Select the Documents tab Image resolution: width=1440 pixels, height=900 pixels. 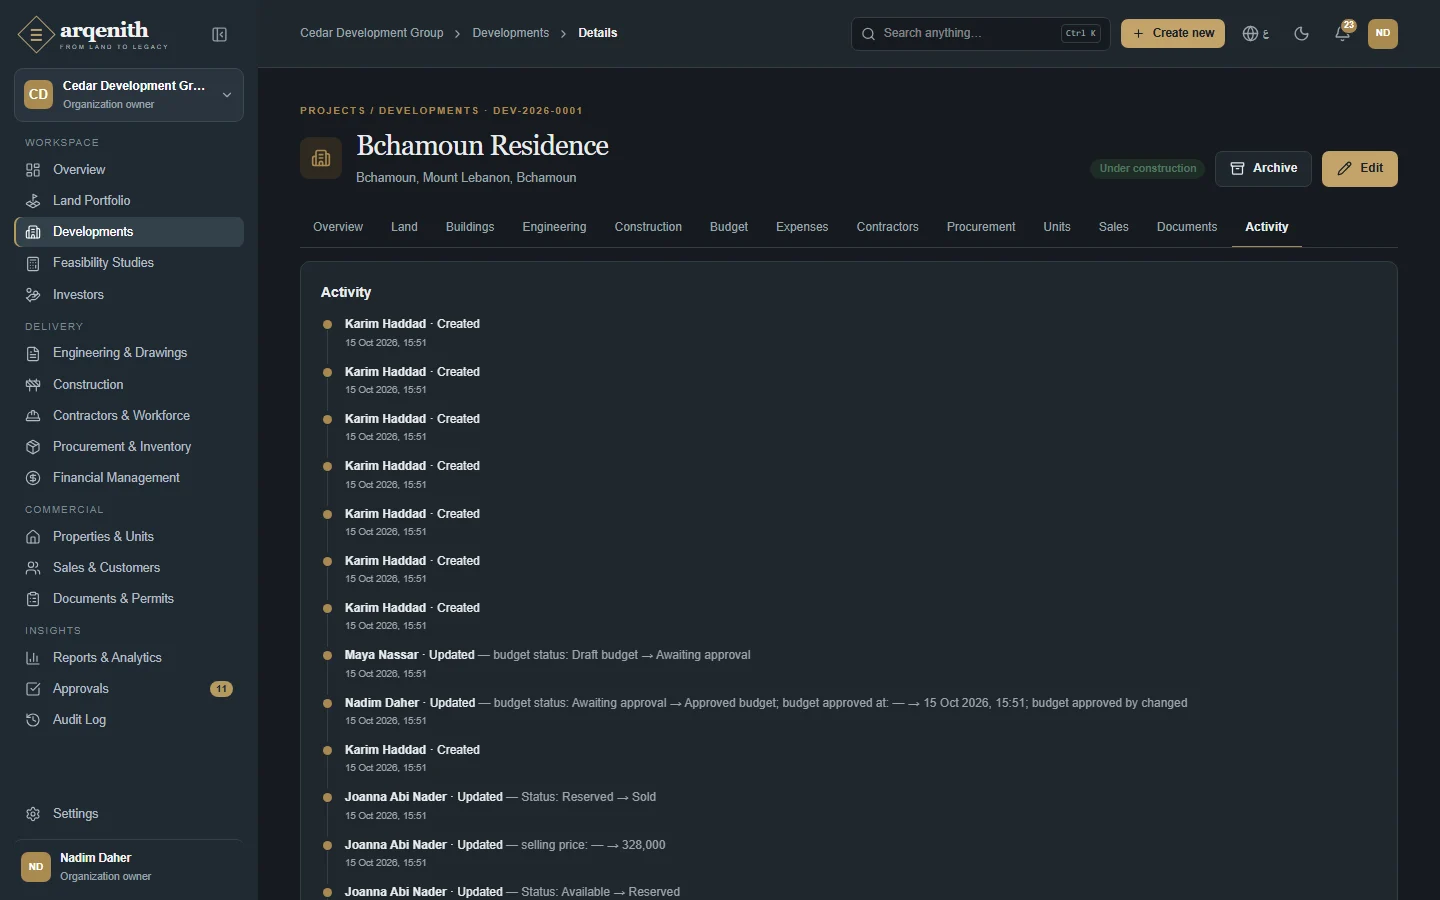pos(1187,227)
